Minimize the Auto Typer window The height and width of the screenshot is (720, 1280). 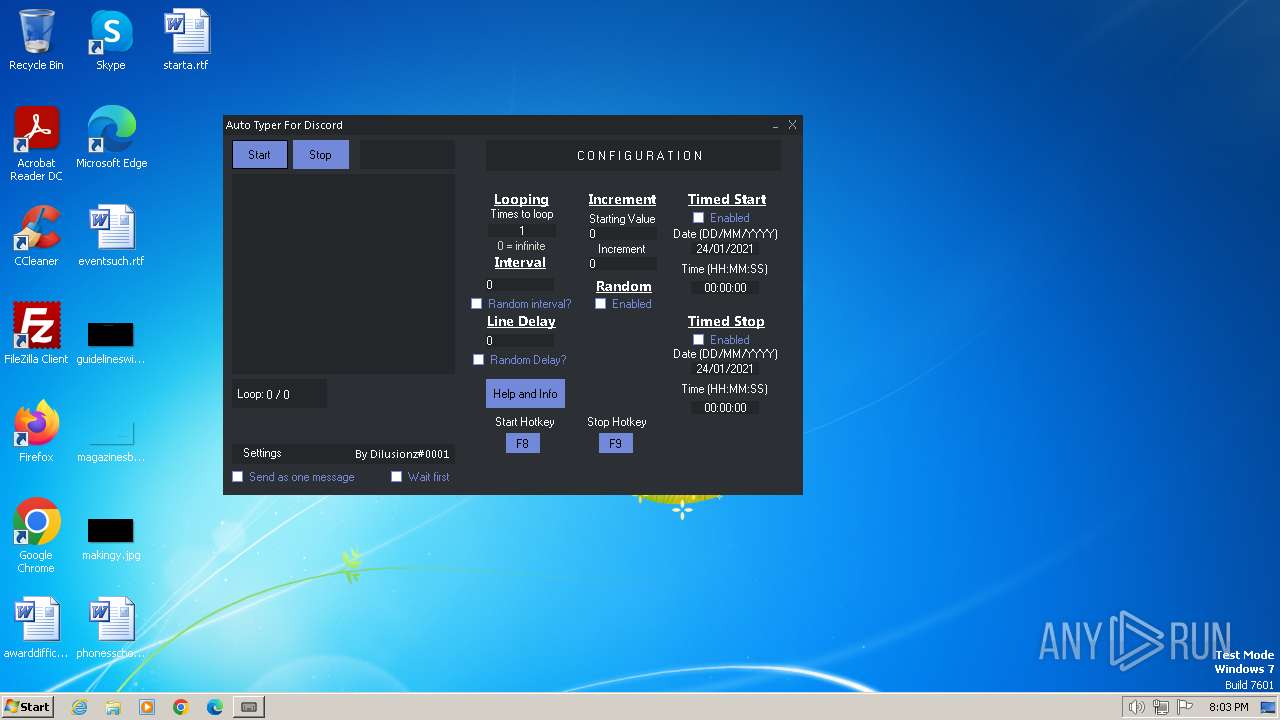[775, 125]
